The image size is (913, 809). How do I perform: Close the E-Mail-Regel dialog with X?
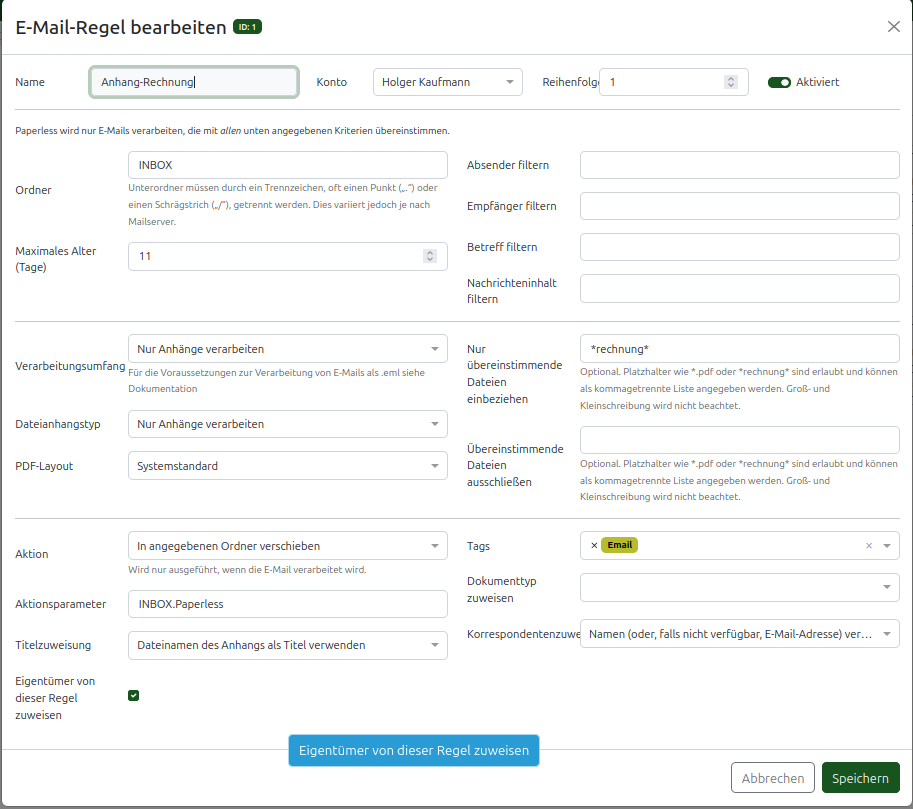[x=893, y=27]
